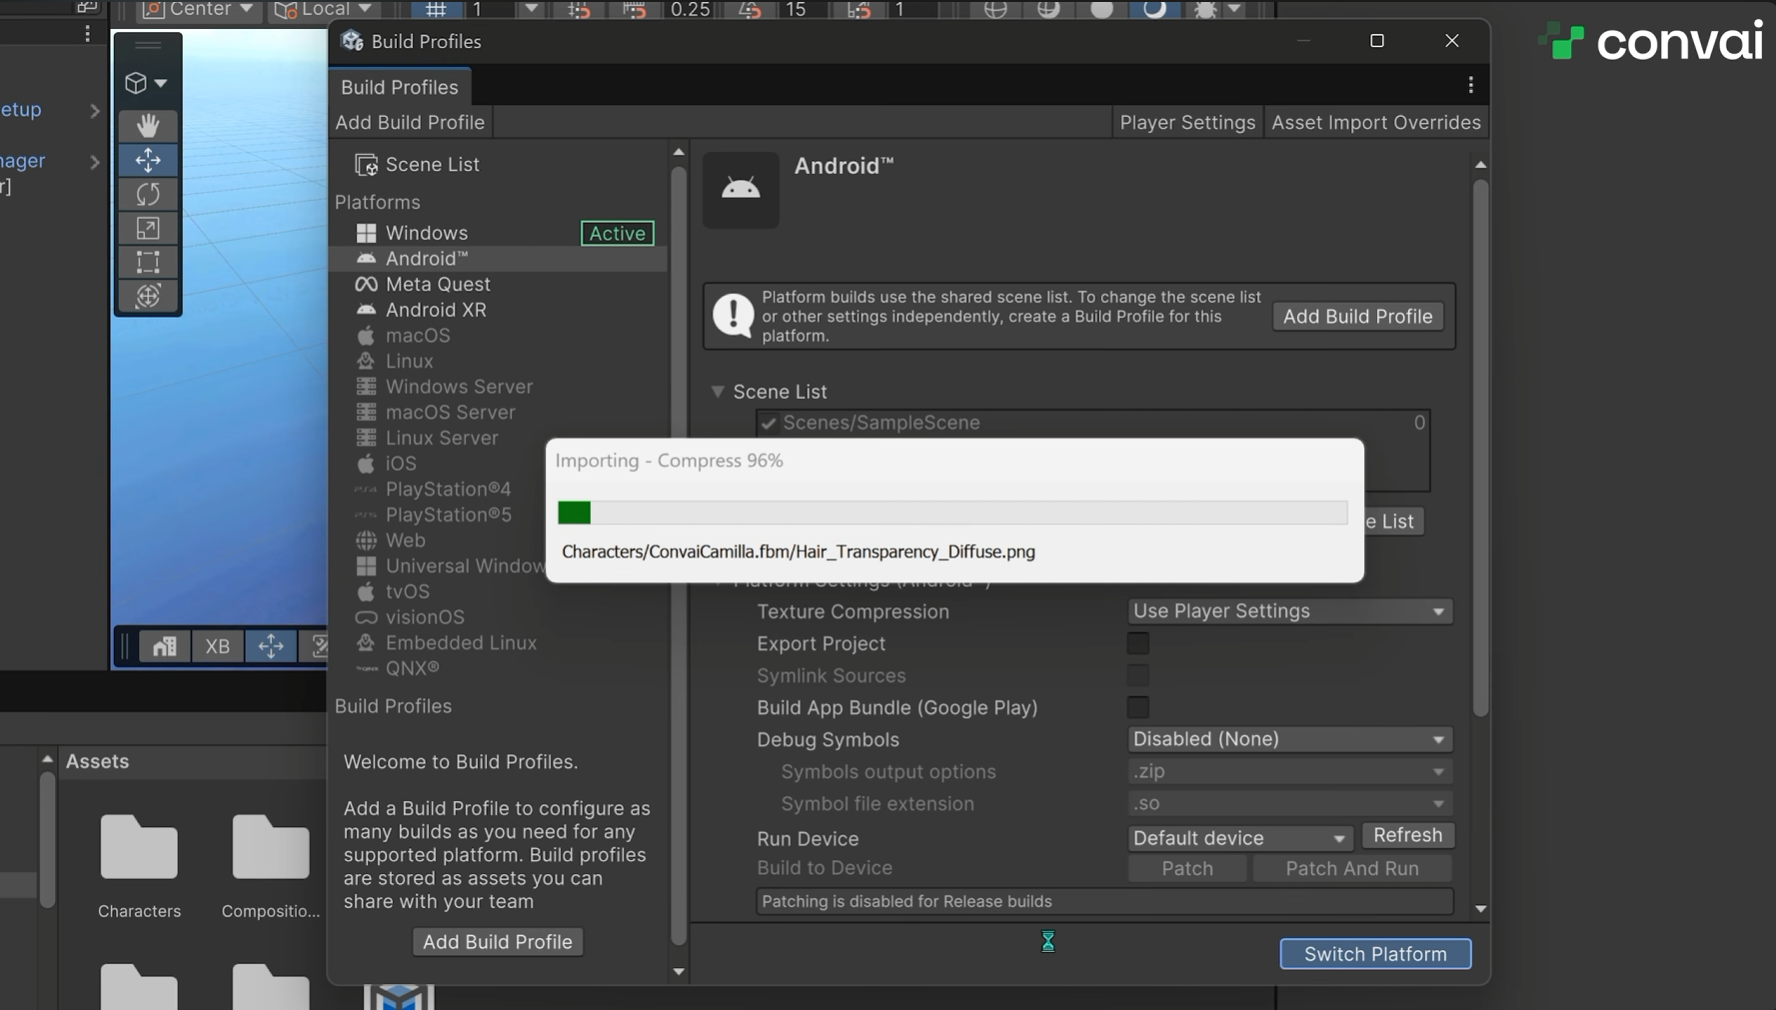Viewport: 1776px width, 1010px height.
Task: Click Add Build Profile in the platform notice
Action: point(1357,316)
